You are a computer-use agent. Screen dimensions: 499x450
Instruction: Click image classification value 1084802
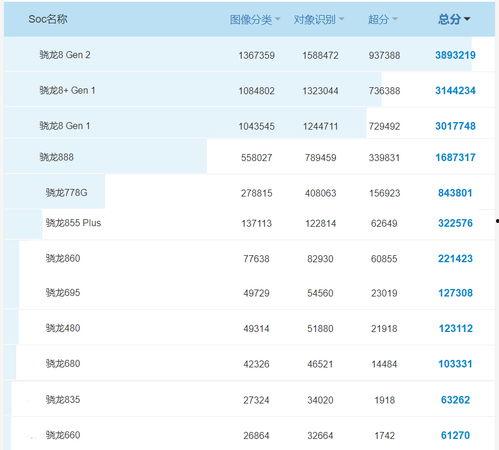257,91
